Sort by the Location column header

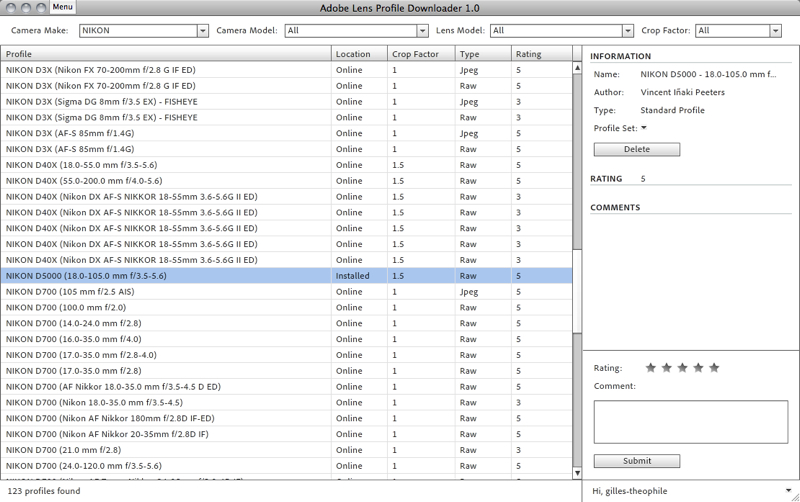[x=360, y=54]
